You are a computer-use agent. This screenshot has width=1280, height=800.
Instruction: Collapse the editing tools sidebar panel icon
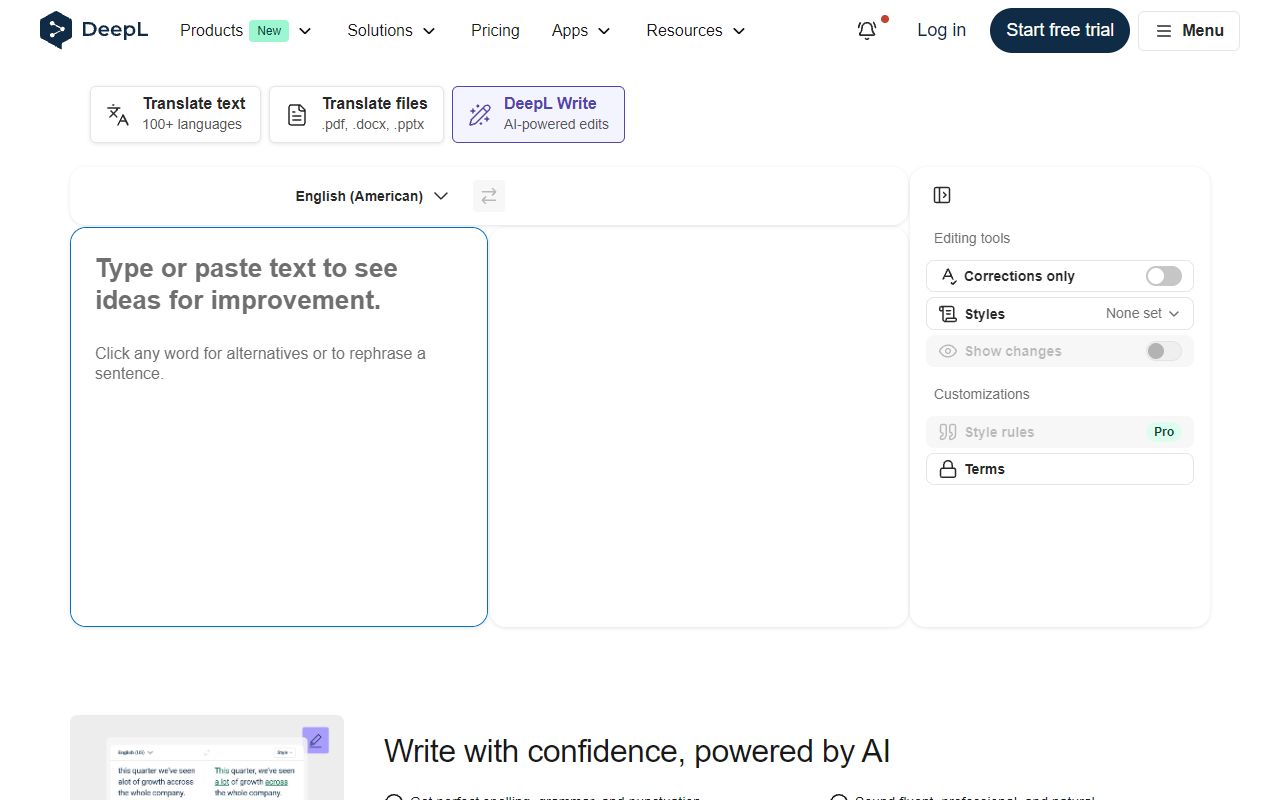point(941,195)
